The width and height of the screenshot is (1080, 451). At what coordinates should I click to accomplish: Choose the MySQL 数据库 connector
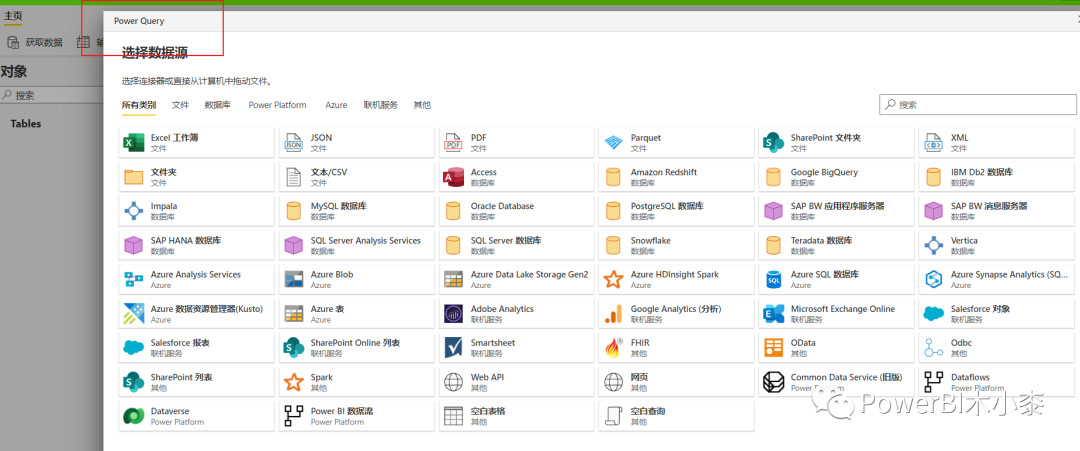[356, 211]
